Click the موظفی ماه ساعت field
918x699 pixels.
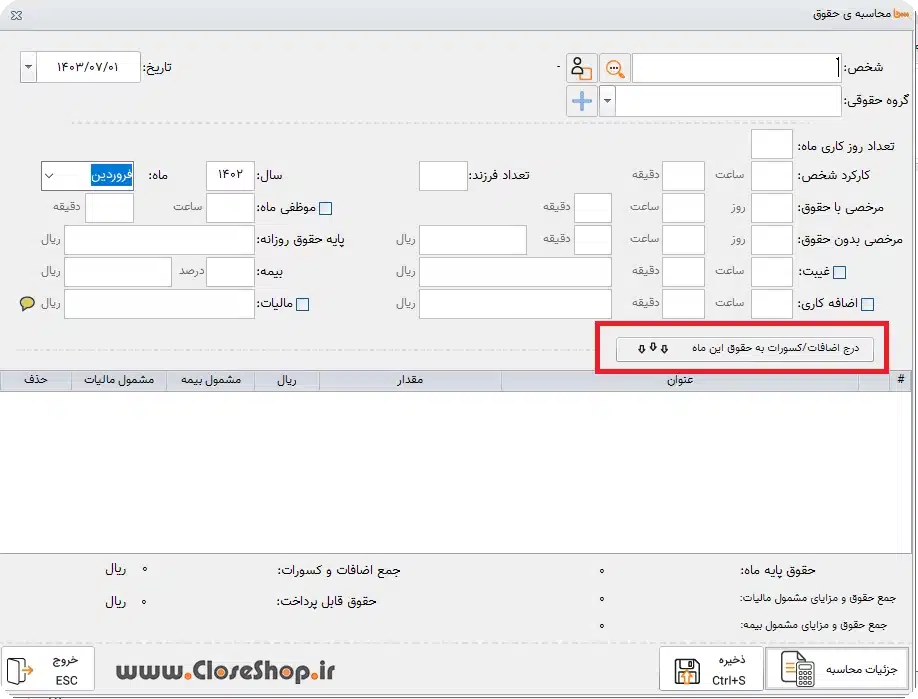(x=231, y=208)
